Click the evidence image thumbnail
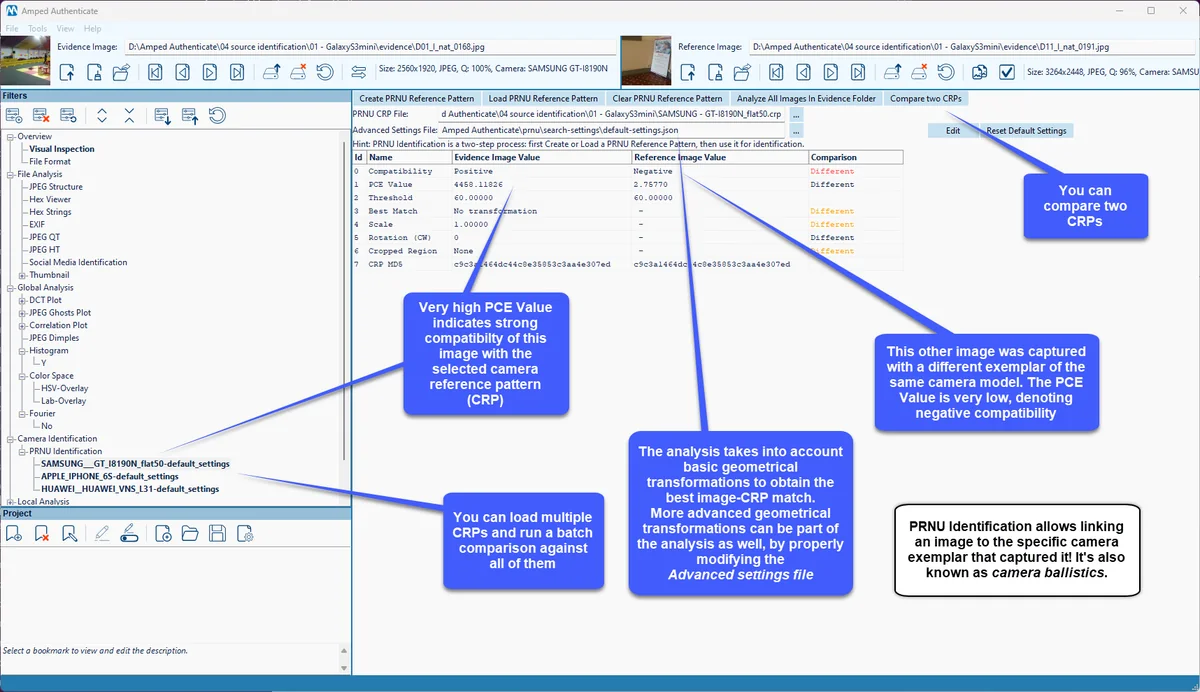Image resolution: width=1200 pixels, height=692 pixels. pos(25,61)
